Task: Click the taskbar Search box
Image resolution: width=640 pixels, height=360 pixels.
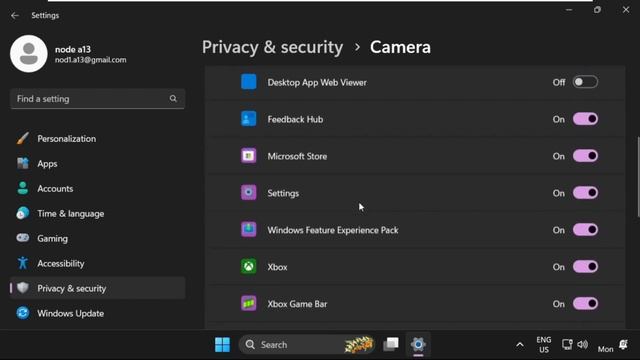Action: click(x=307, y=344)
